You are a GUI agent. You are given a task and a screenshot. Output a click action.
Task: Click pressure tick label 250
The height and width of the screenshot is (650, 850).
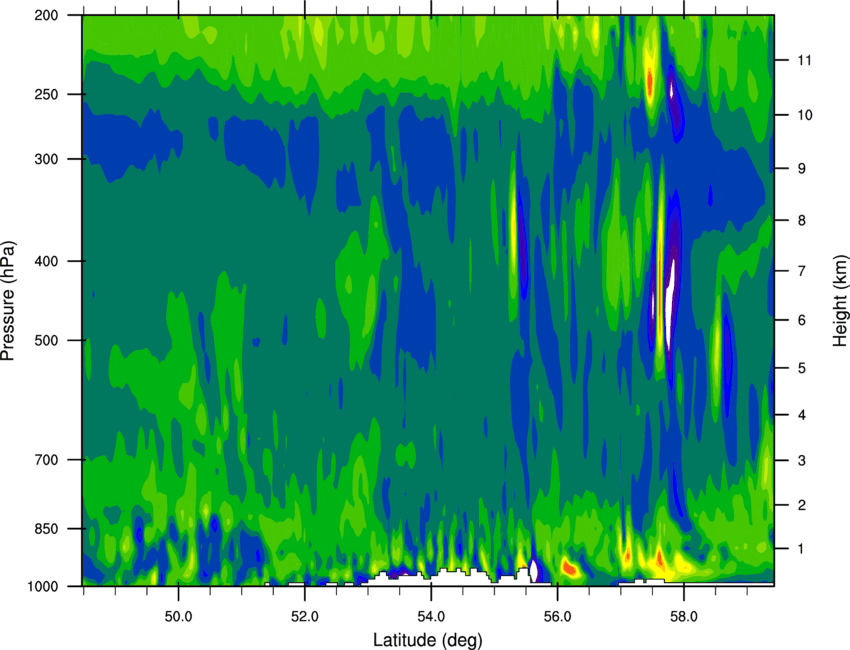[x=46, y=94]
